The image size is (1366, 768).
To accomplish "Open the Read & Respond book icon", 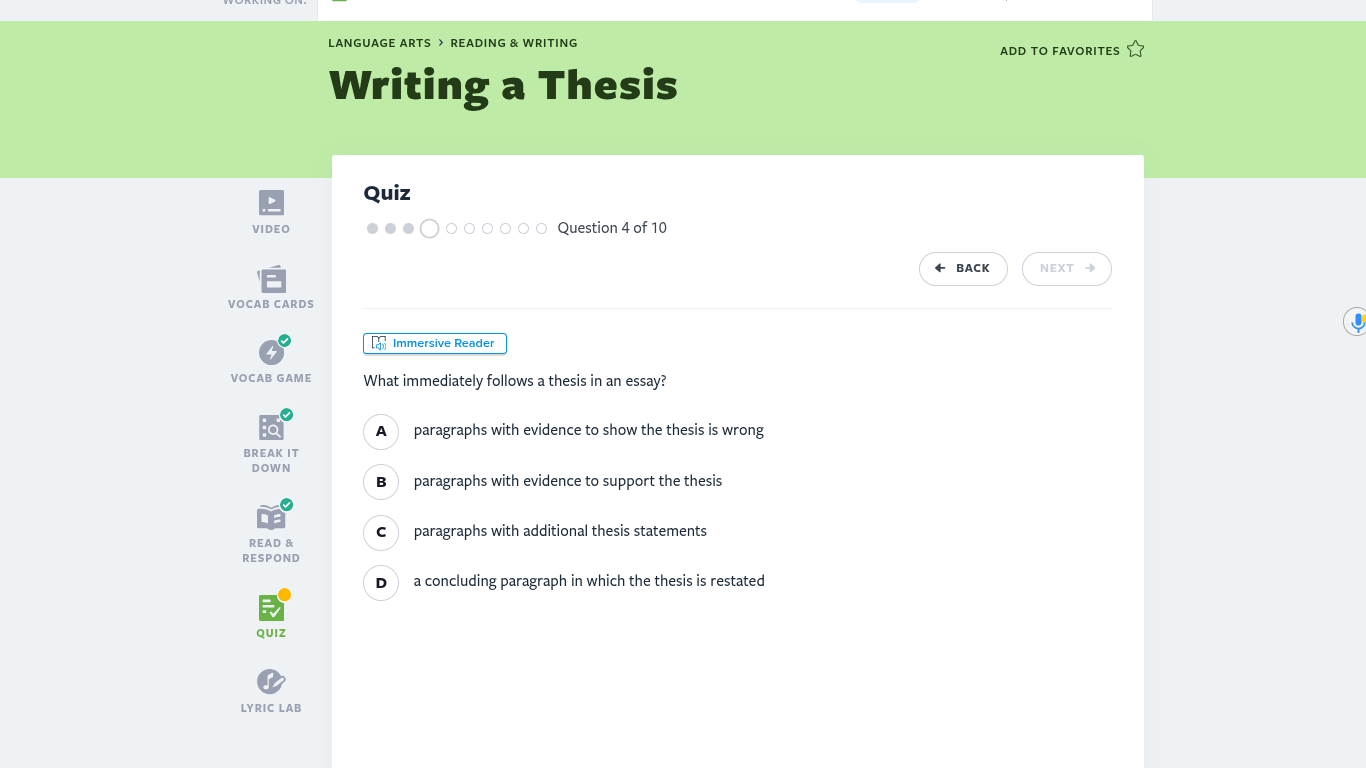I will [271, 517].
